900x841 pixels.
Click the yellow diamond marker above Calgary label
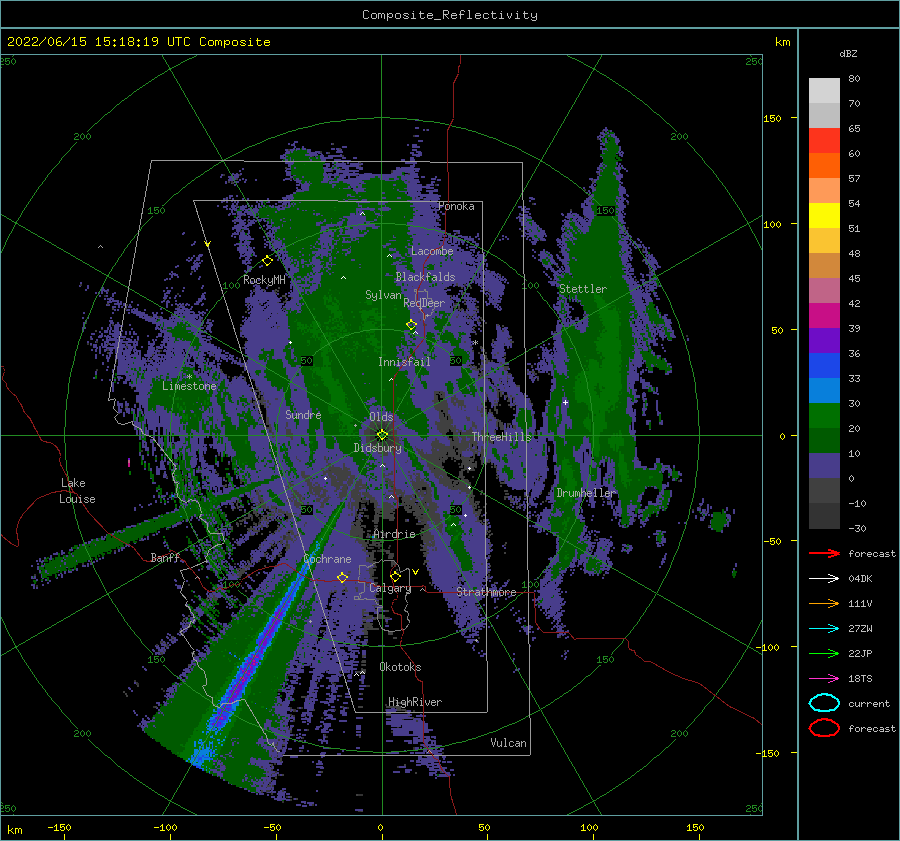pos(395,576)
